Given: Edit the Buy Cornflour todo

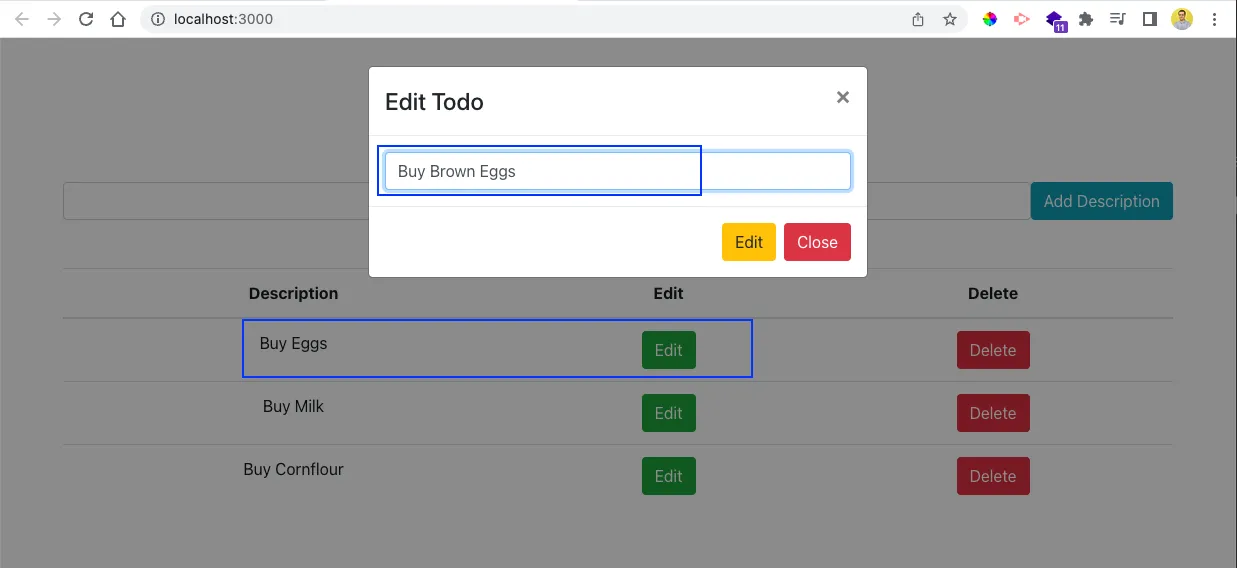Looking at the screenshot, I should pos(669,476).
